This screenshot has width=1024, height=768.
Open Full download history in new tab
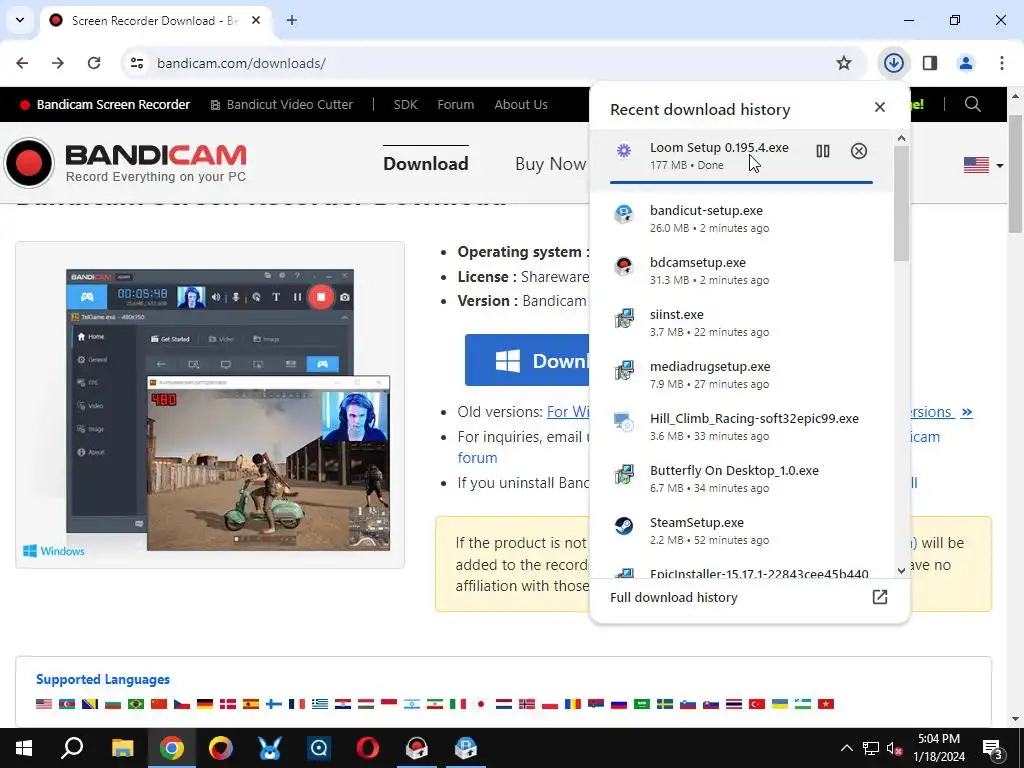click(880, 597)
